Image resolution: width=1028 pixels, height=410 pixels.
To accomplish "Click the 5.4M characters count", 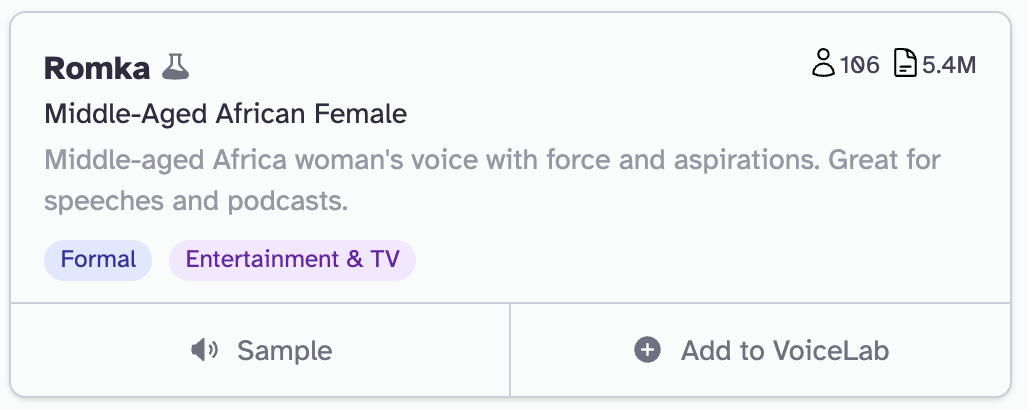I will 948,66.
